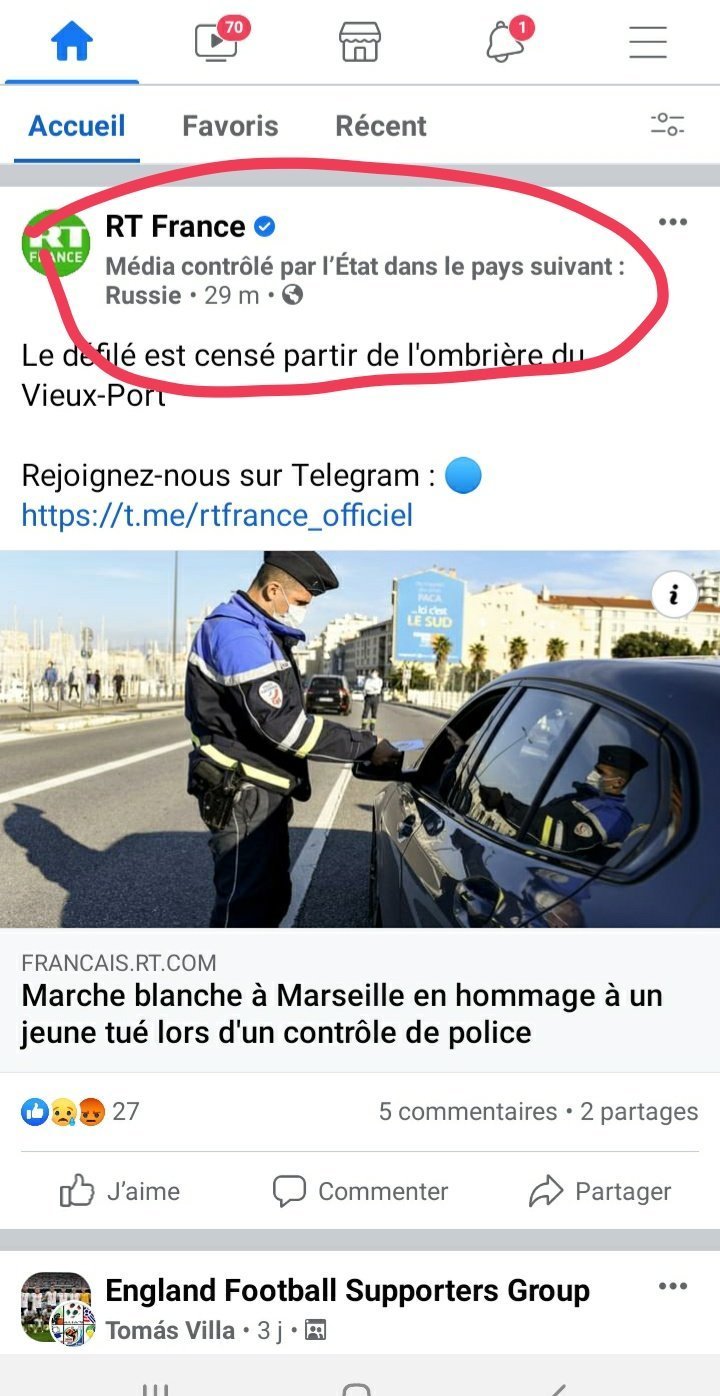Open the Marche blanche à Marseille article headline
This screenshot has height=1396, width=720.
[x=342, y=1013]
